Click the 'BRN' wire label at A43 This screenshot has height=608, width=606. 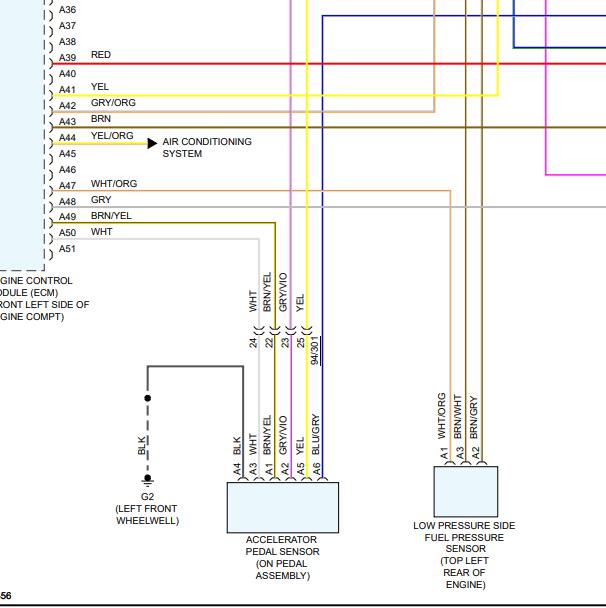coord(101,119)
